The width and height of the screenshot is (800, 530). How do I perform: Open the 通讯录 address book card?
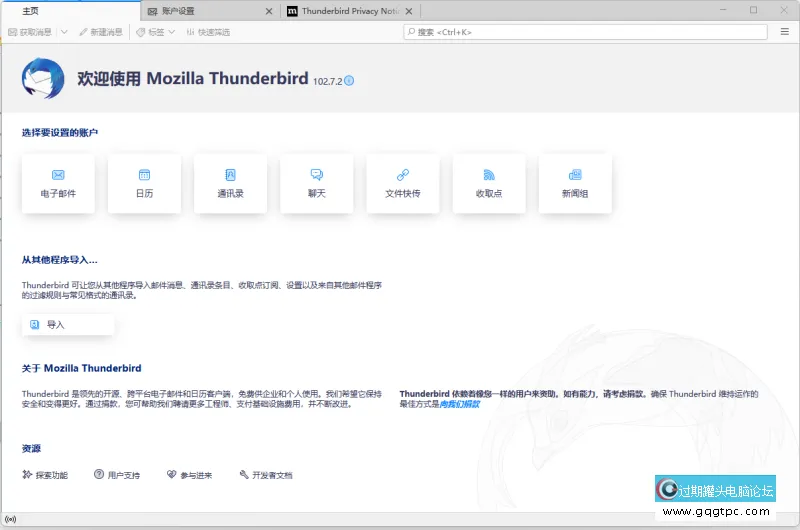pyautogui.click(x=231, y=184)
